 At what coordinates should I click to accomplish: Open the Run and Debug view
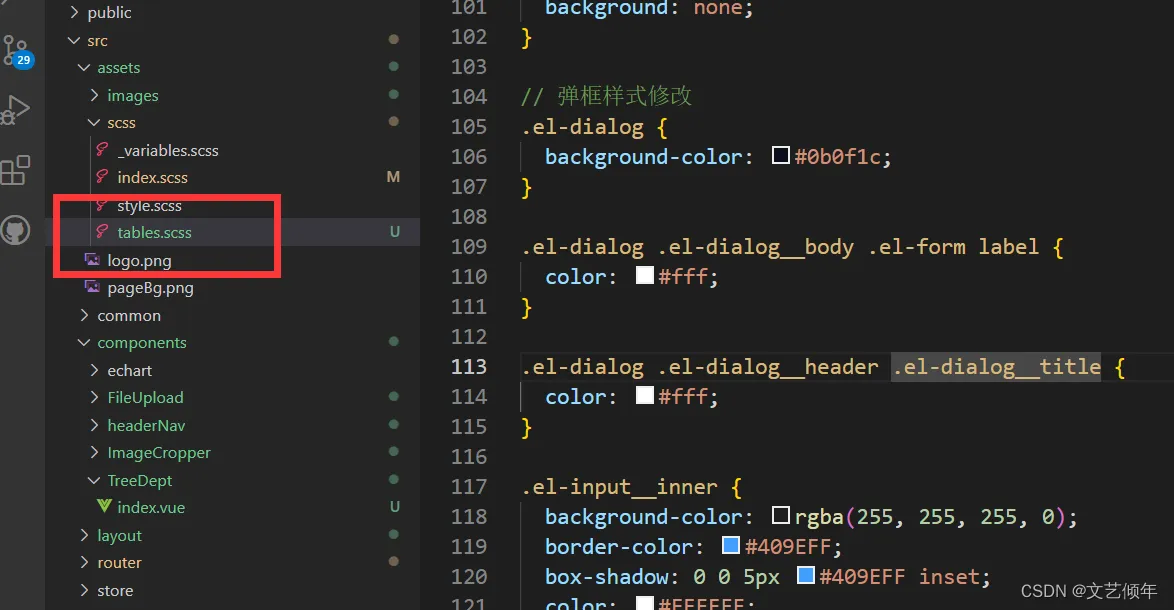[x=15, y=109]
